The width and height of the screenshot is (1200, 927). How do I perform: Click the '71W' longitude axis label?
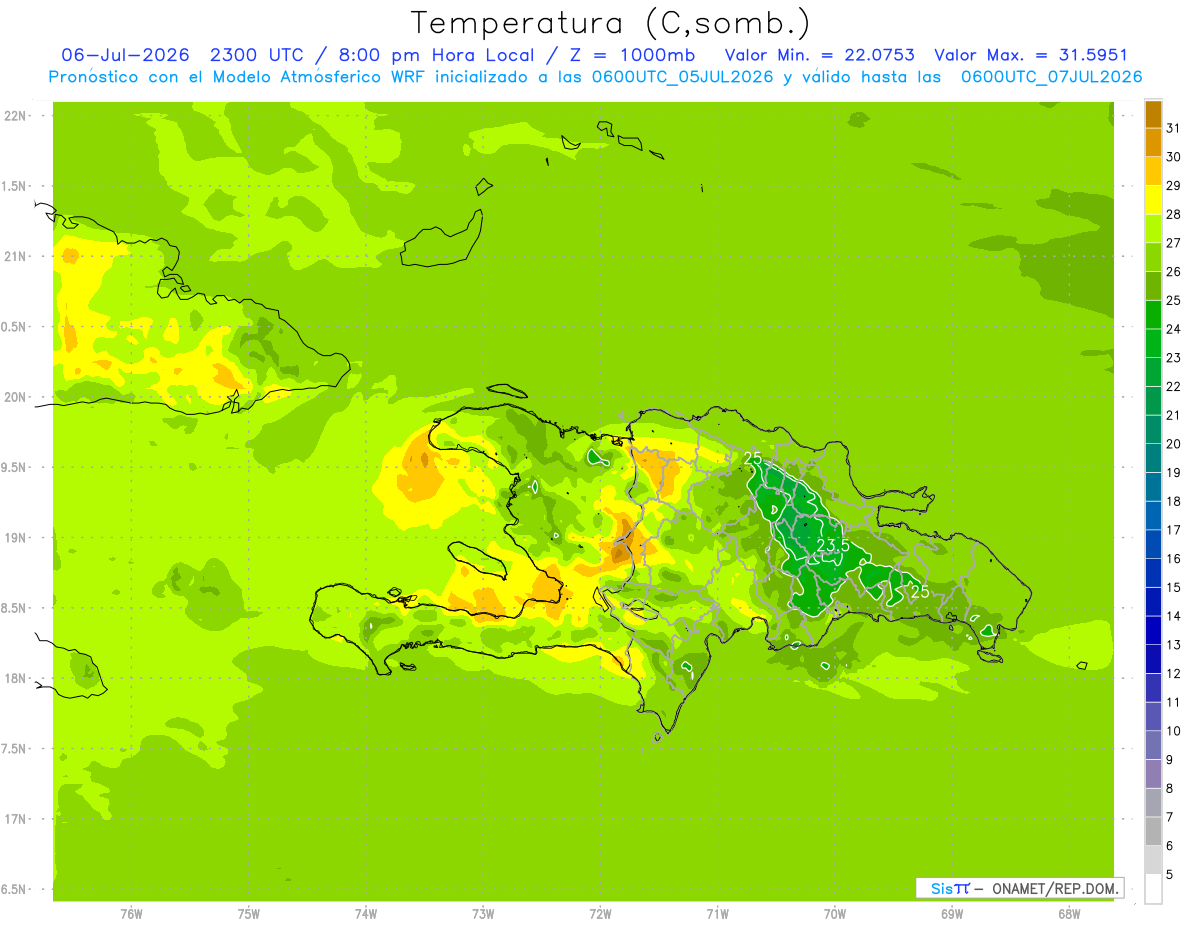pos(717,914)
